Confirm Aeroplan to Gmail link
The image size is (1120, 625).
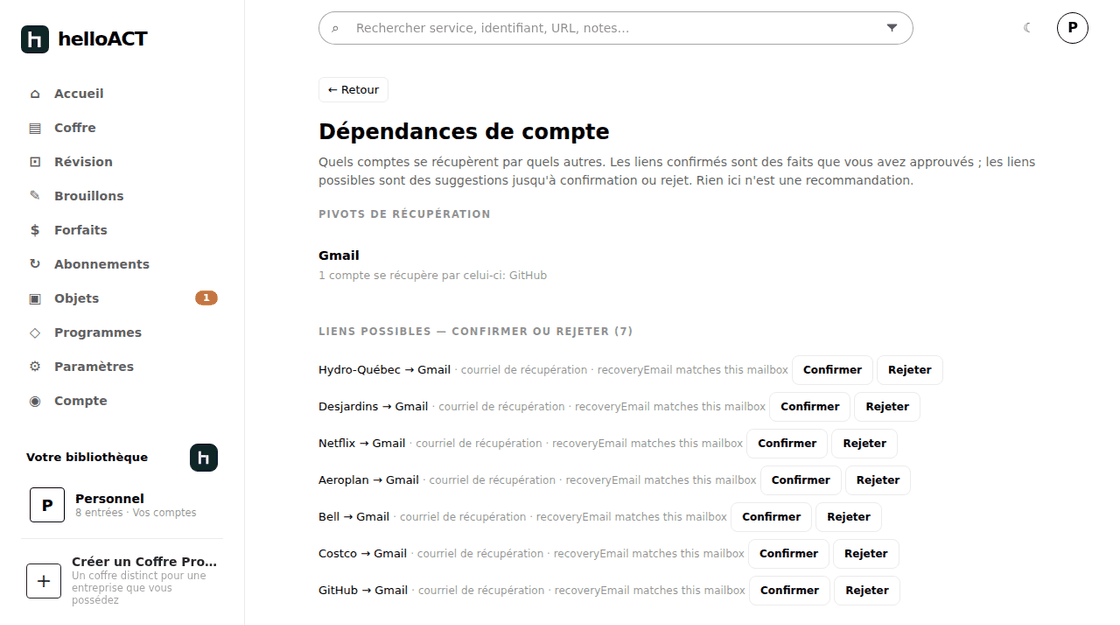click(x=801, y=480)
